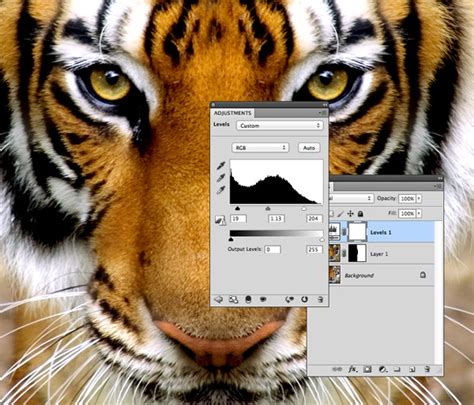Click mask link on Levels 1 layer

[344, 232]
